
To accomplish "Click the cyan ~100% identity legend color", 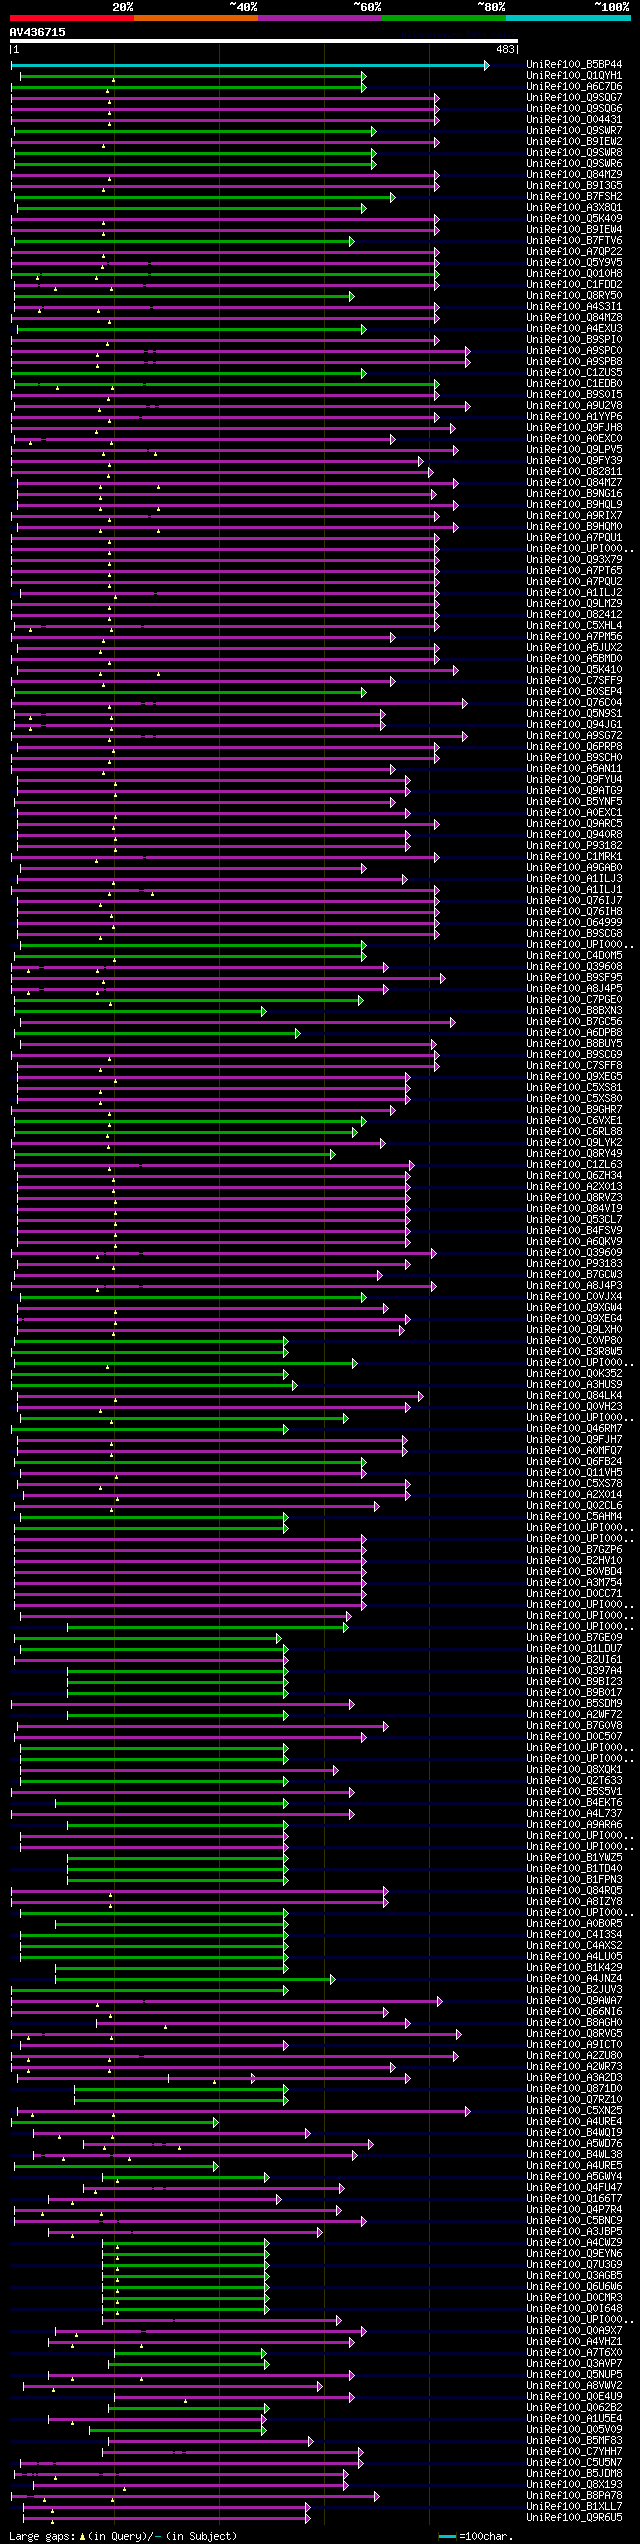I will tap(568, 18).
